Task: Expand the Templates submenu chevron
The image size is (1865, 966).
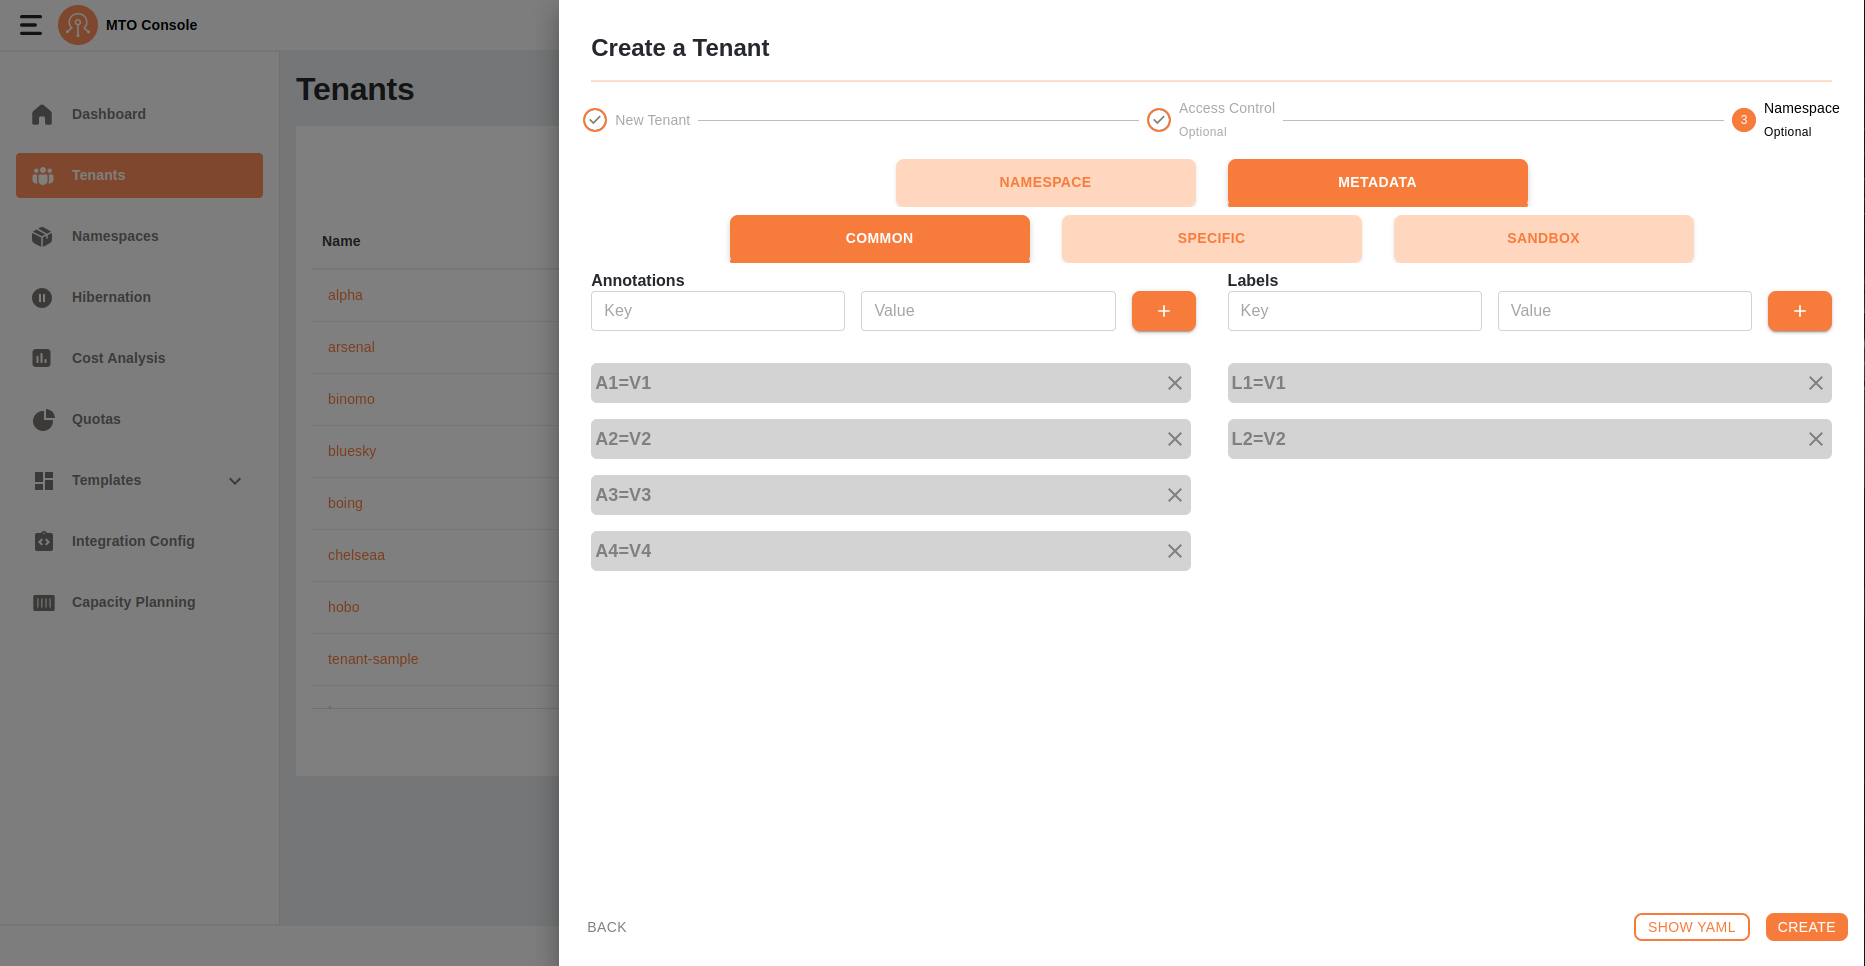Action: (235, 481)
